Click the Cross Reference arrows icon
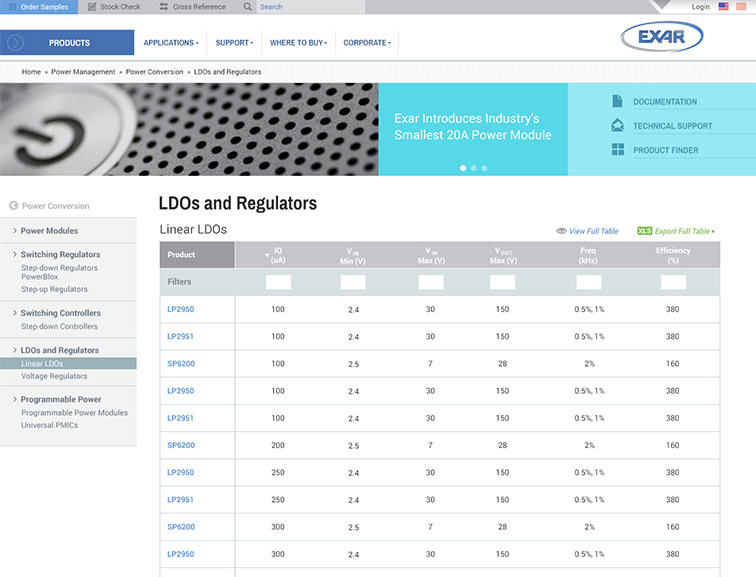This screenshot has height=577, width=756. click(162, 7)
